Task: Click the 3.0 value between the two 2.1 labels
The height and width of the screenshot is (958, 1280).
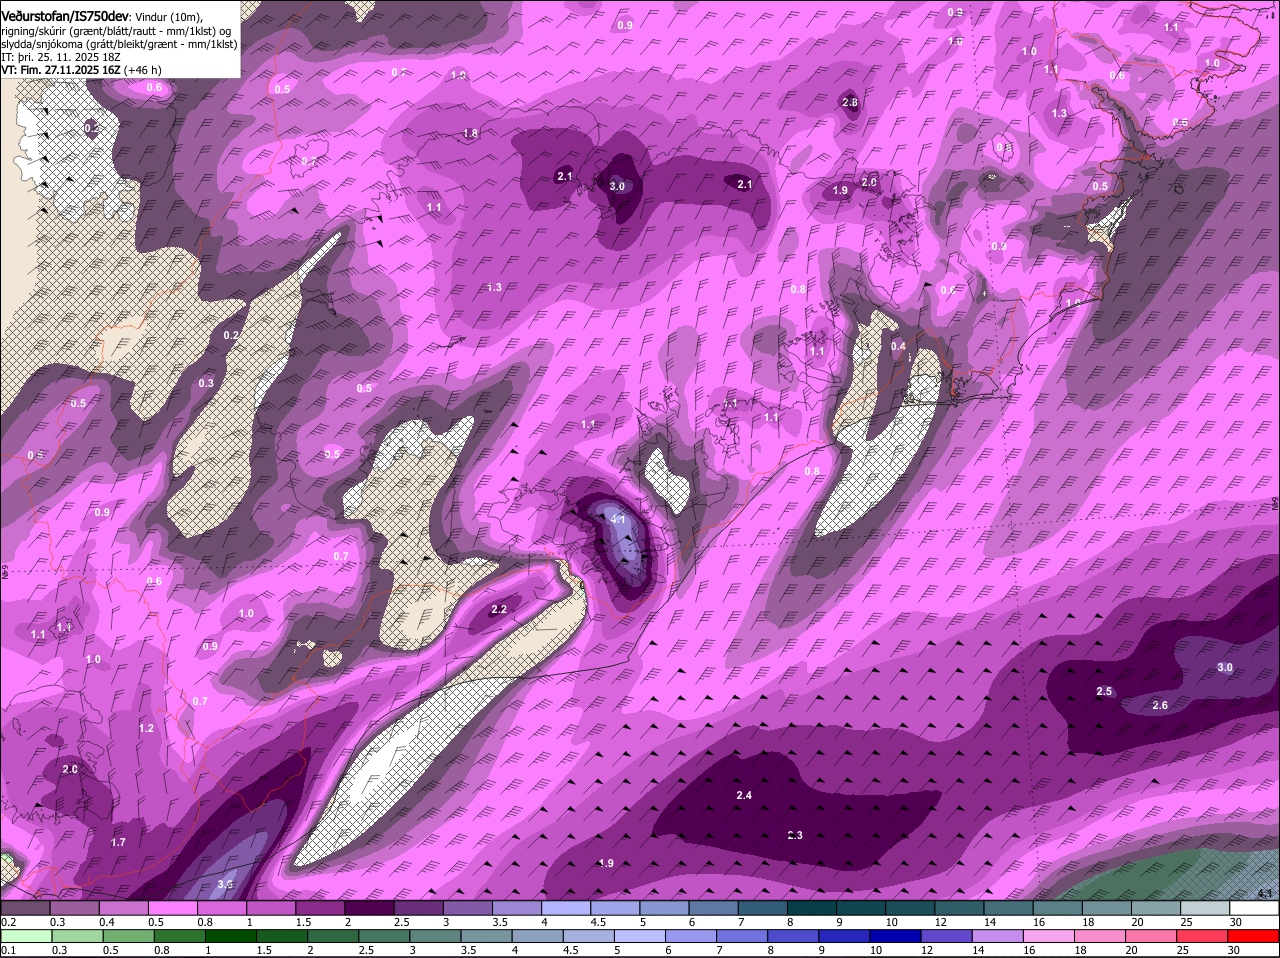Action: [x=617, y=186]
